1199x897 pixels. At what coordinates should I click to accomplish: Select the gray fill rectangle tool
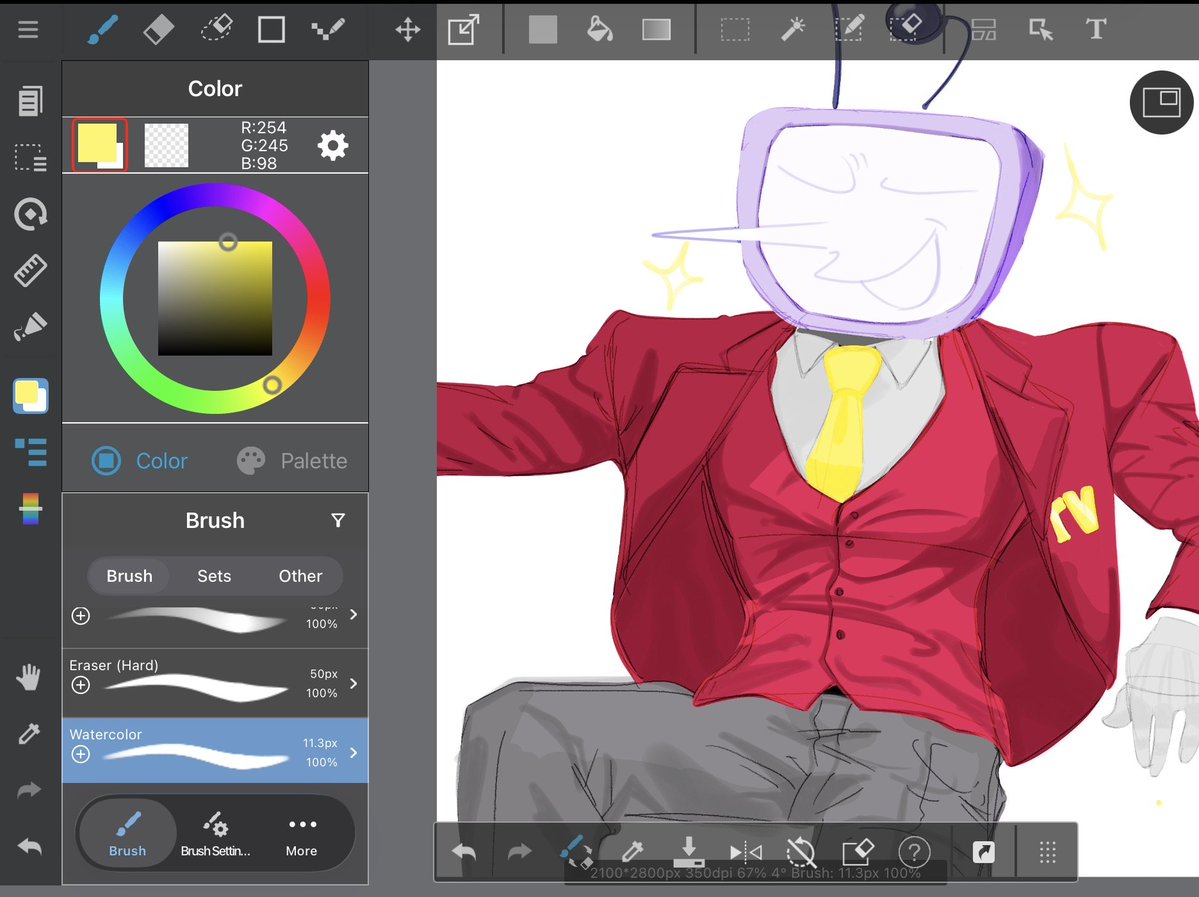(543, 30)
